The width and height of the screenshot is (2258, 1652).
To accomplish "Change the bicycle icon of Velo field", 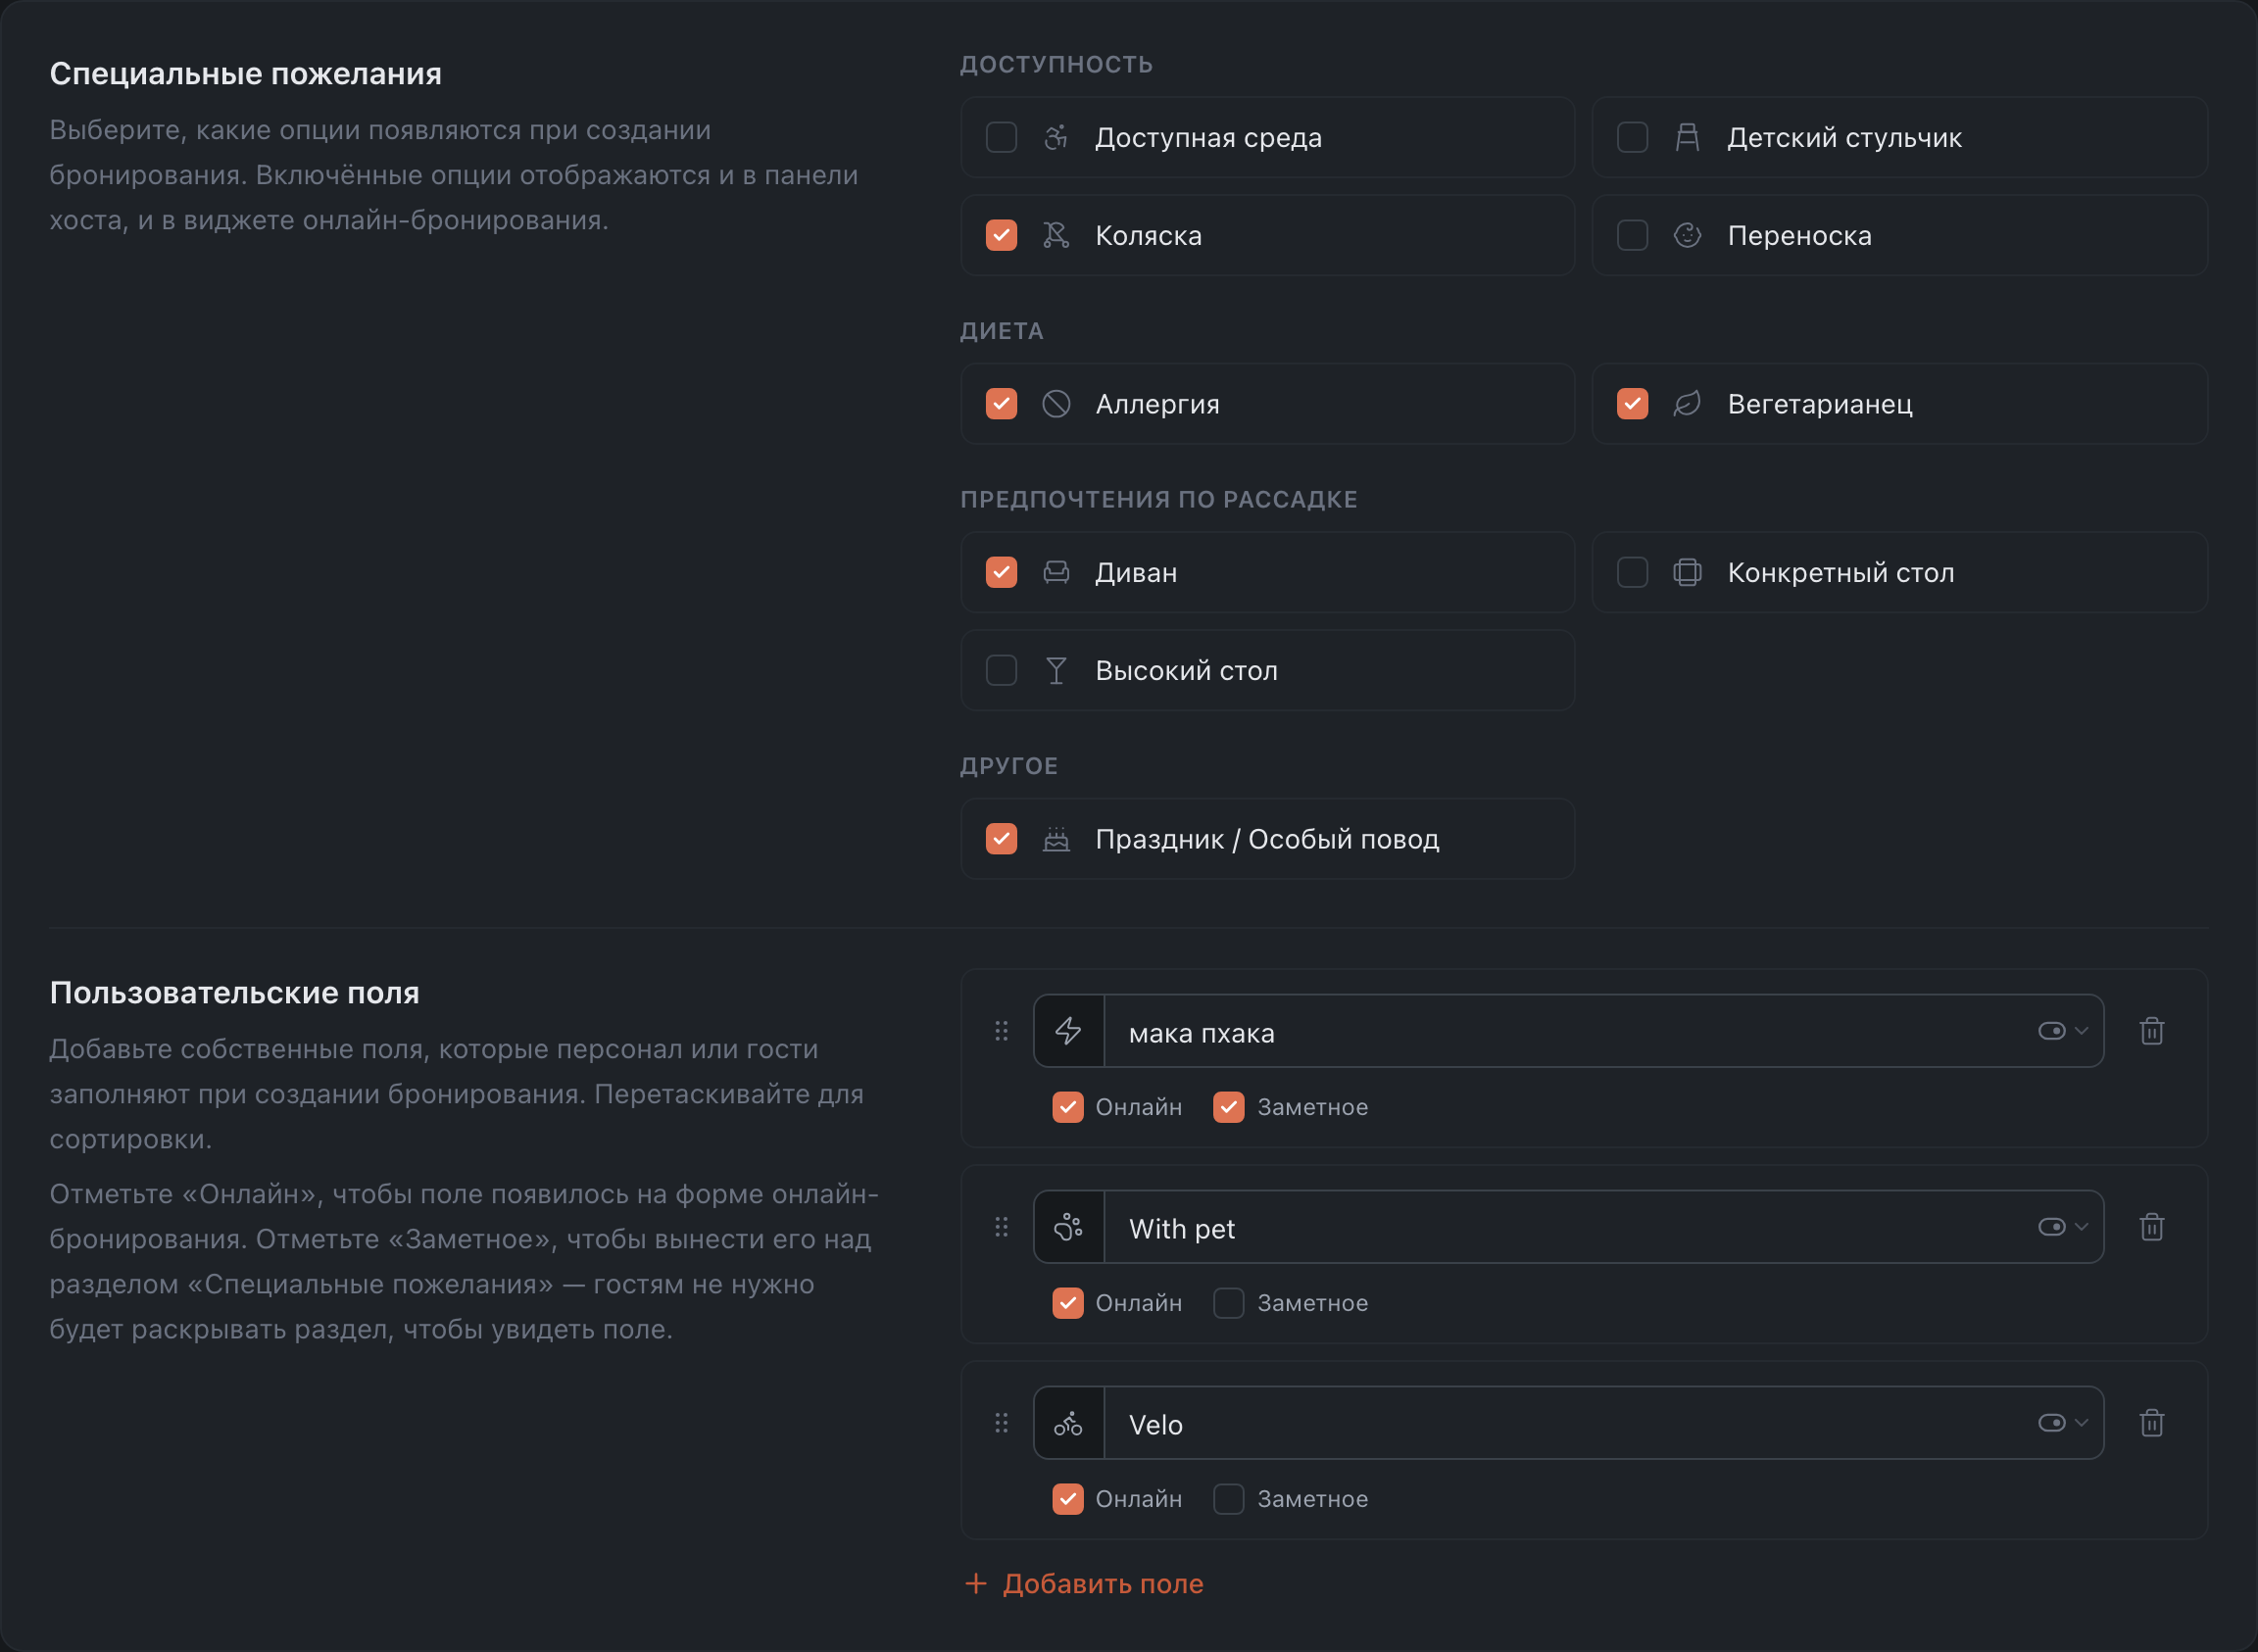I will point(1068,1423).
